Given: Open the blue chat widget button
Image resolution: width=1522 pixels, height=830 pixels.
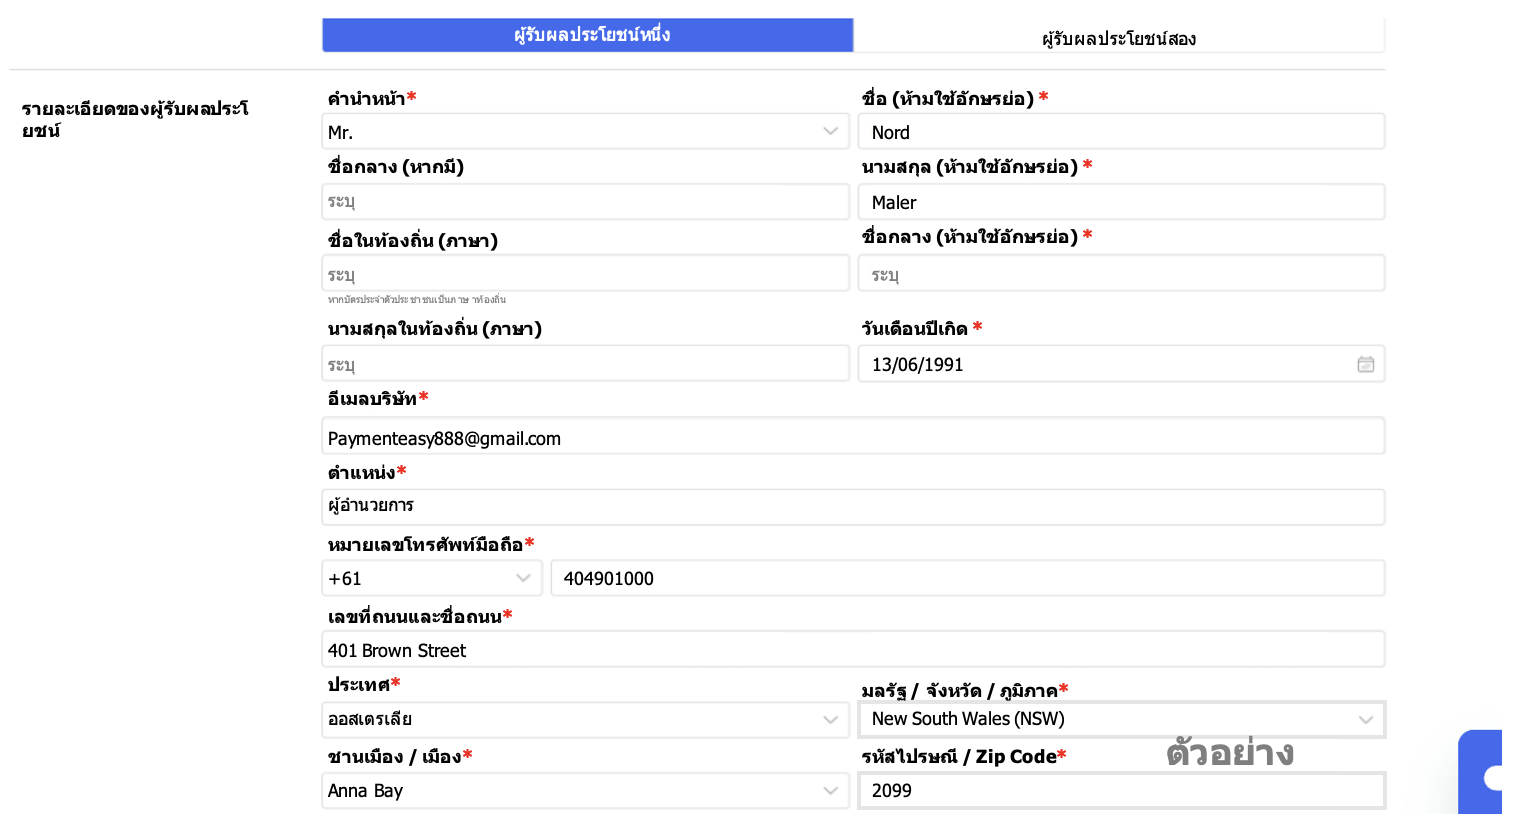Looking at the screenshot, I should pyautogui.click(x=1481, y=772).
